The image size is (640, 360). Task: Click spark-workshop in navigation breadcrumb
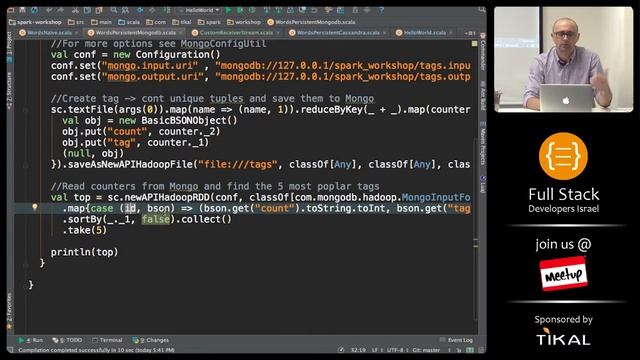click(36, 22)
